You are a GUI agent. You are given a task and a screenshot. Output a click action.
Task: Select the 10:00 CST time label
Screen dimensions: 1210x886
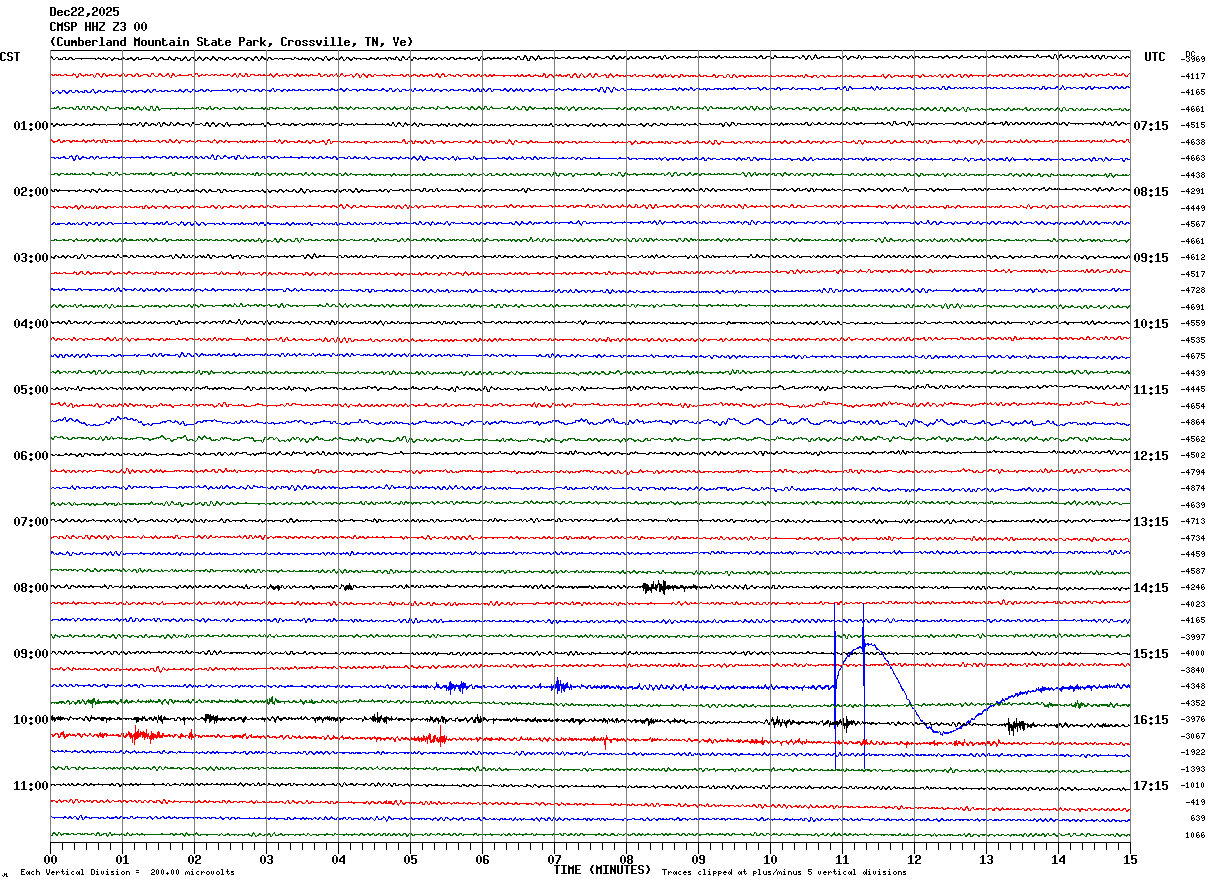(x=31, y=720)
